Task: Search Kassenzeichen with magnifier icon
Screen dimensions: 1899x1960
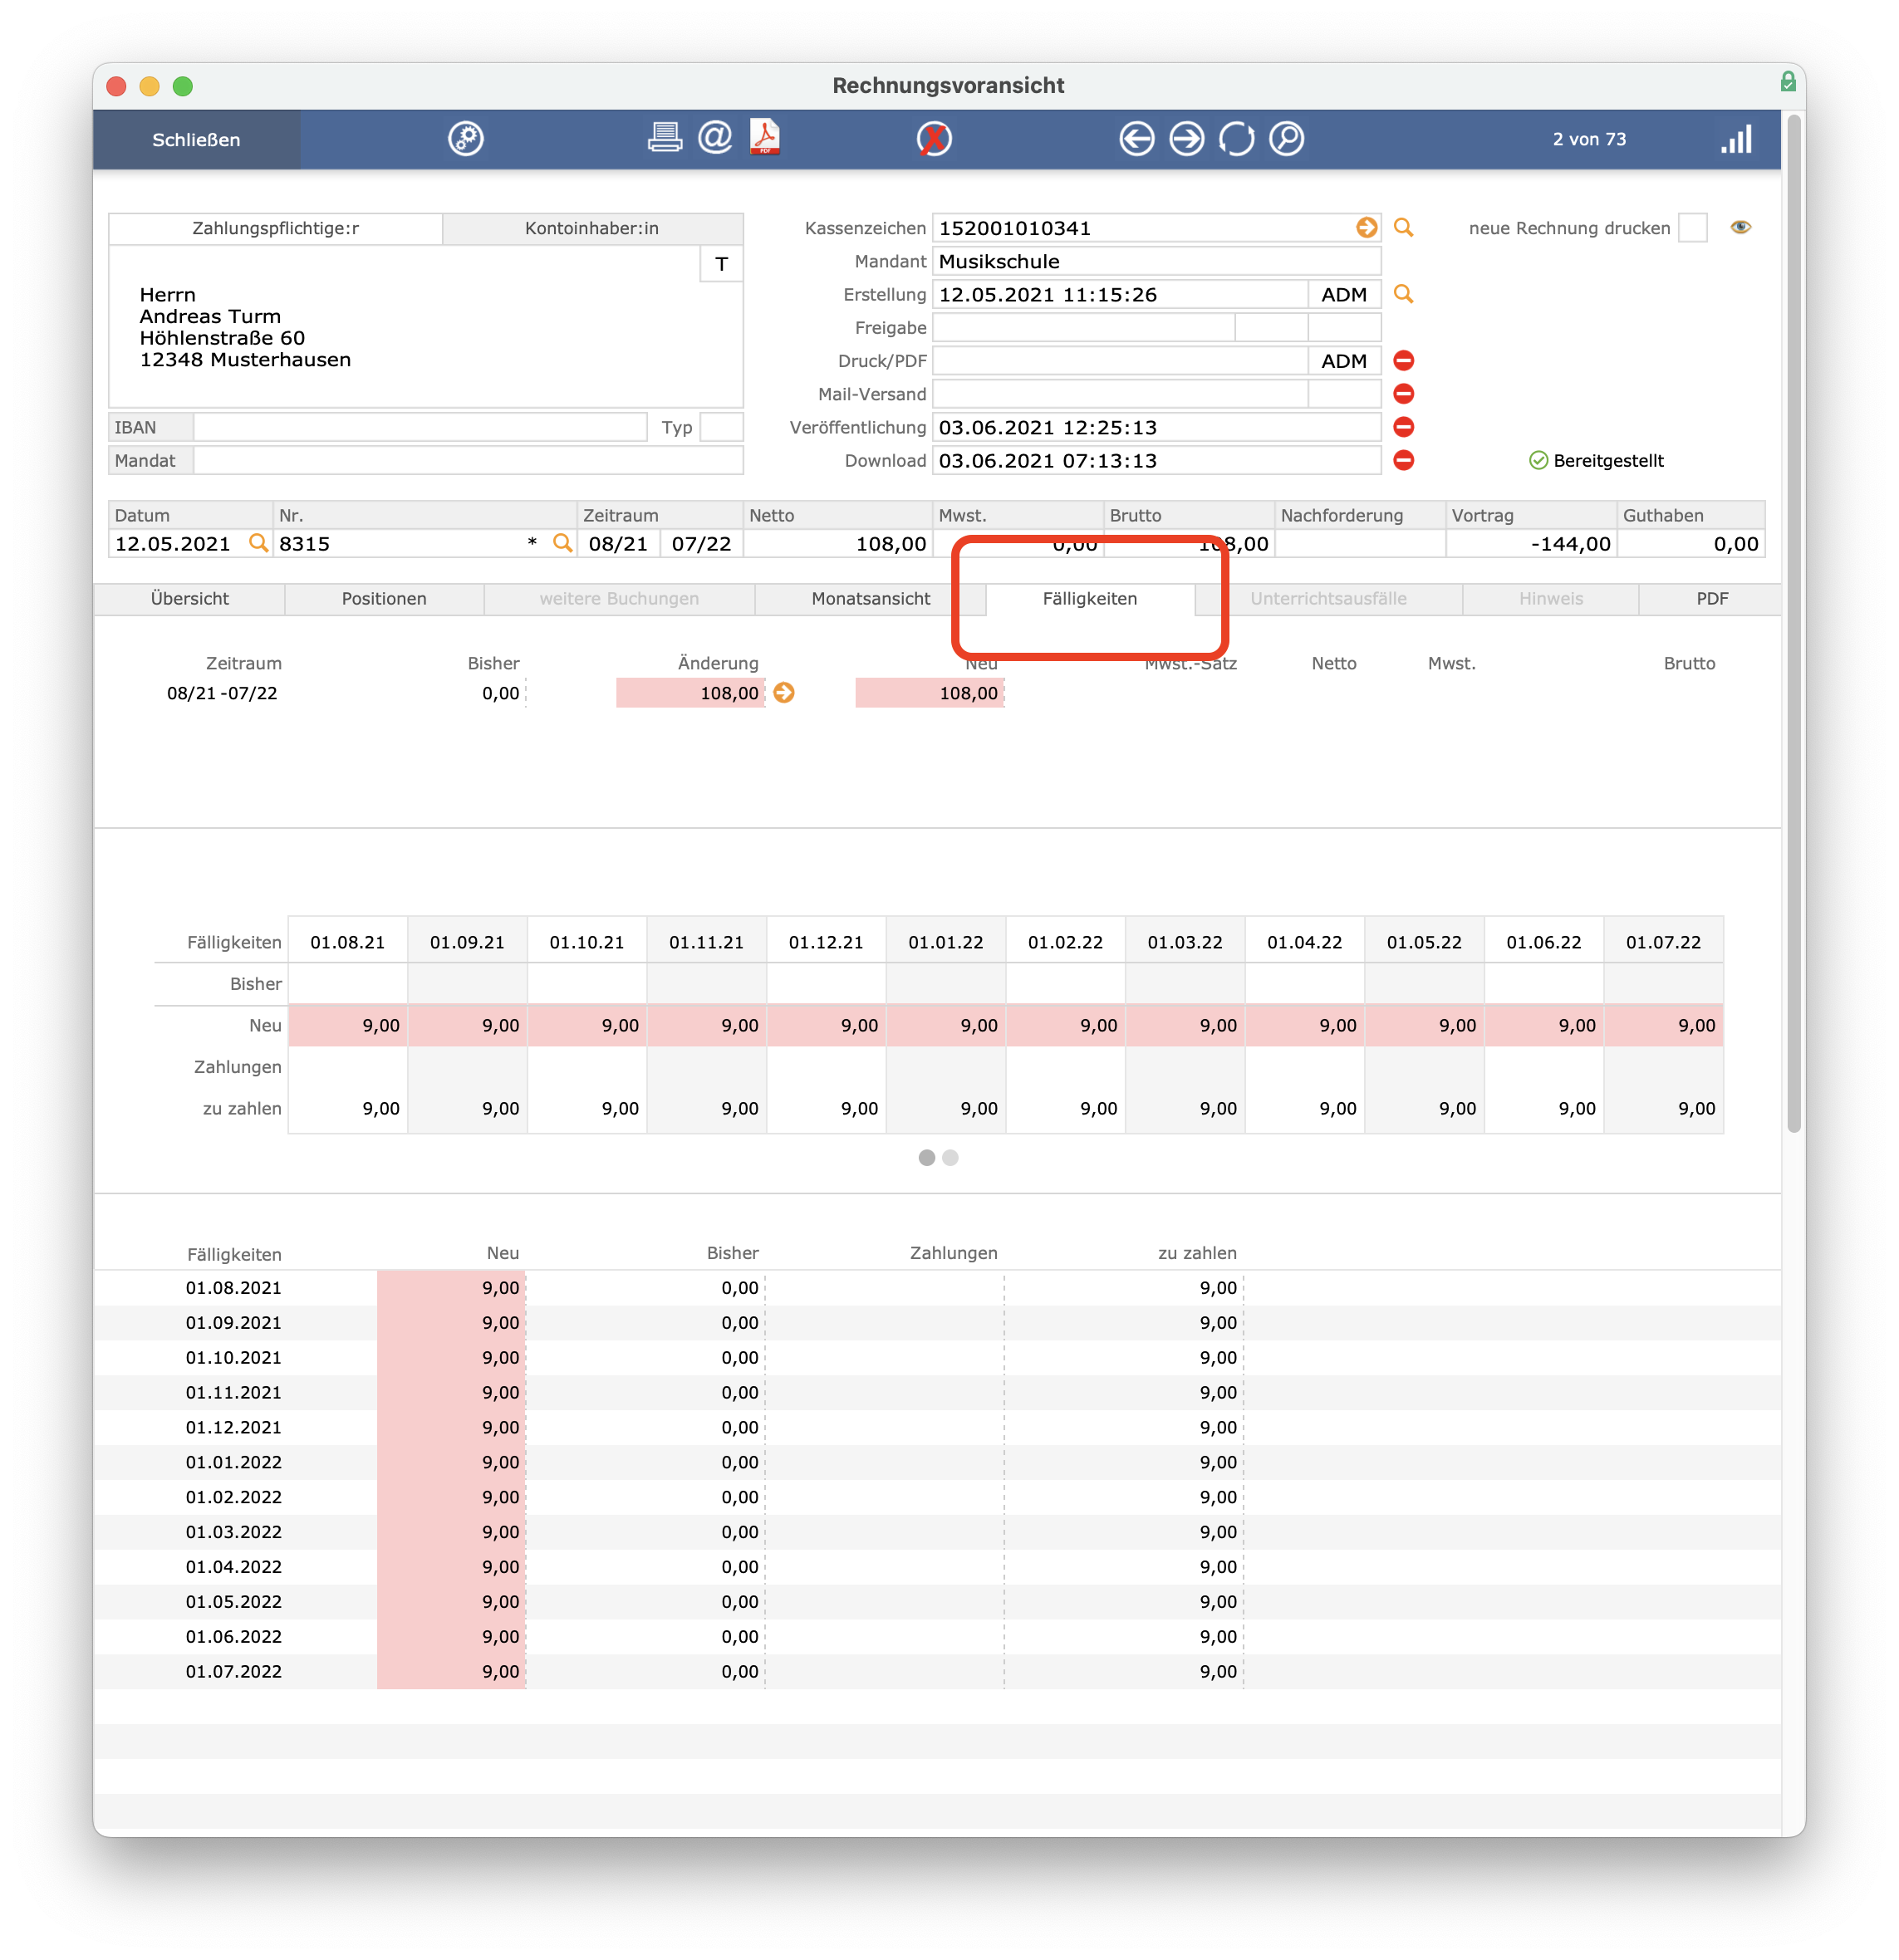Action: (1404, 228)
